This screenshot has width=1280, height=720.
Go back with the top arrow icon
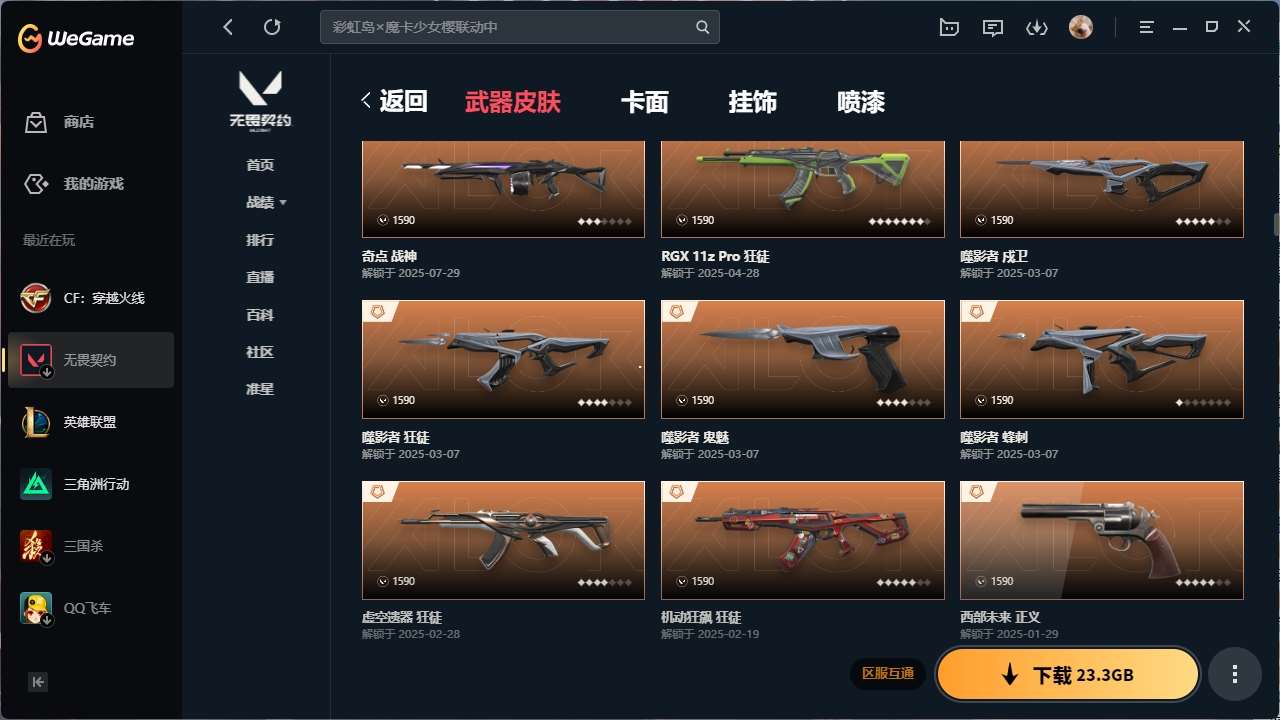pyautogui.click(x=228, y=27)
